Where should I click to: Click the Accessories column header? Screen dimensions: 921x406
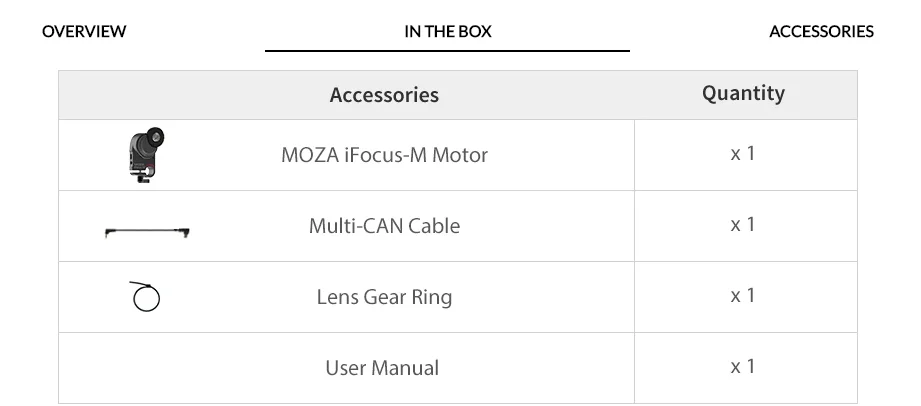coord(384,95)
